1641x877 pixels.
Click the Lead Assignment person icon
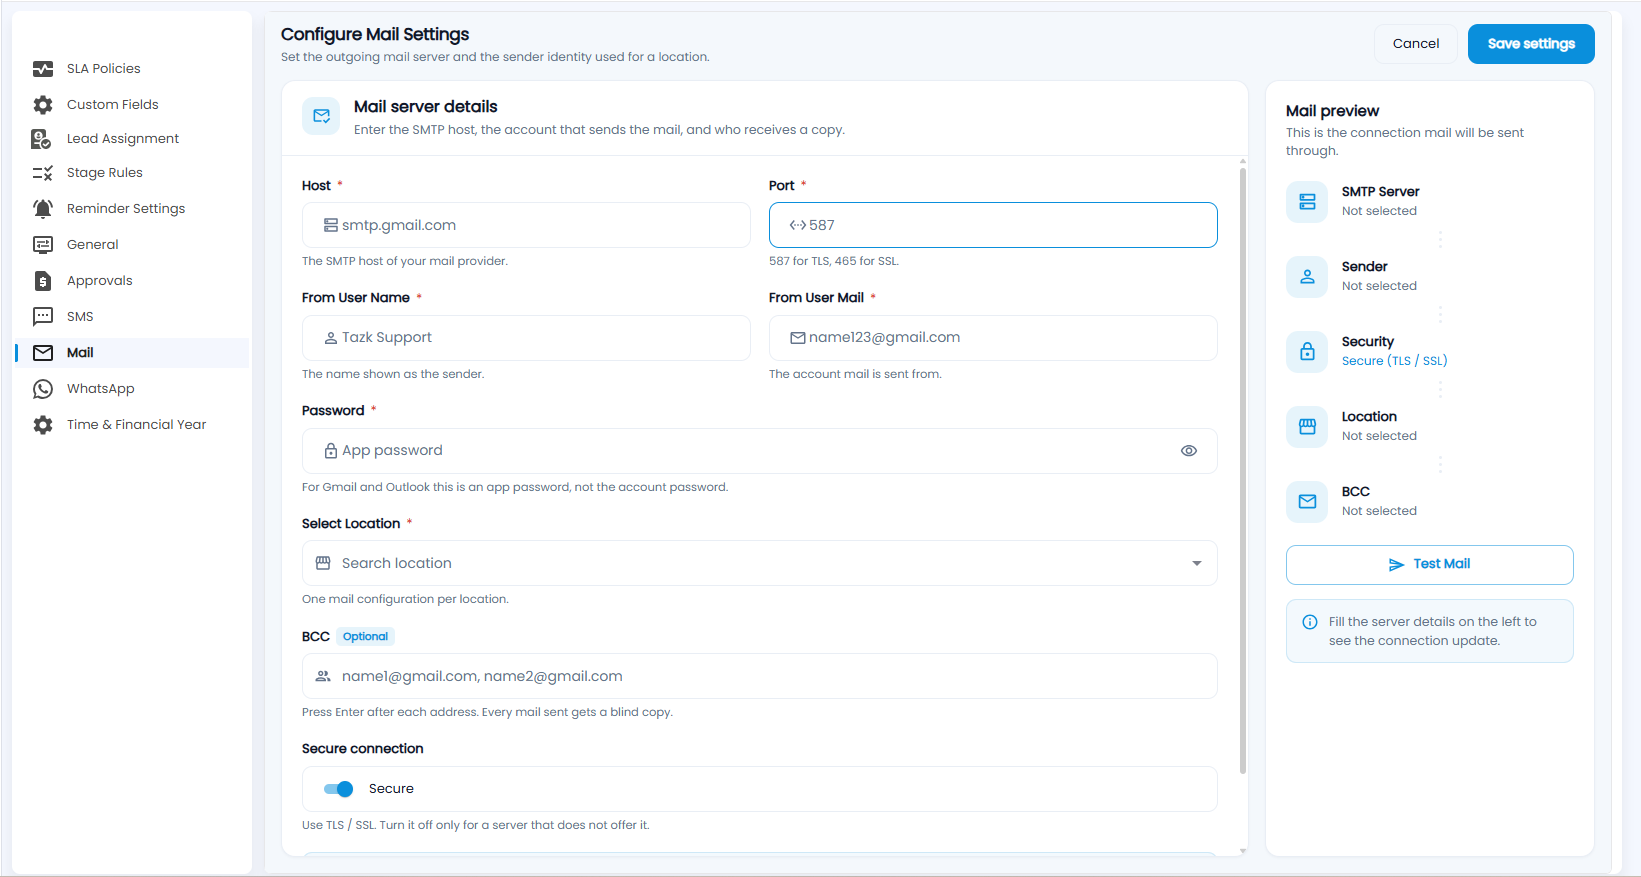tap(41, 139)
